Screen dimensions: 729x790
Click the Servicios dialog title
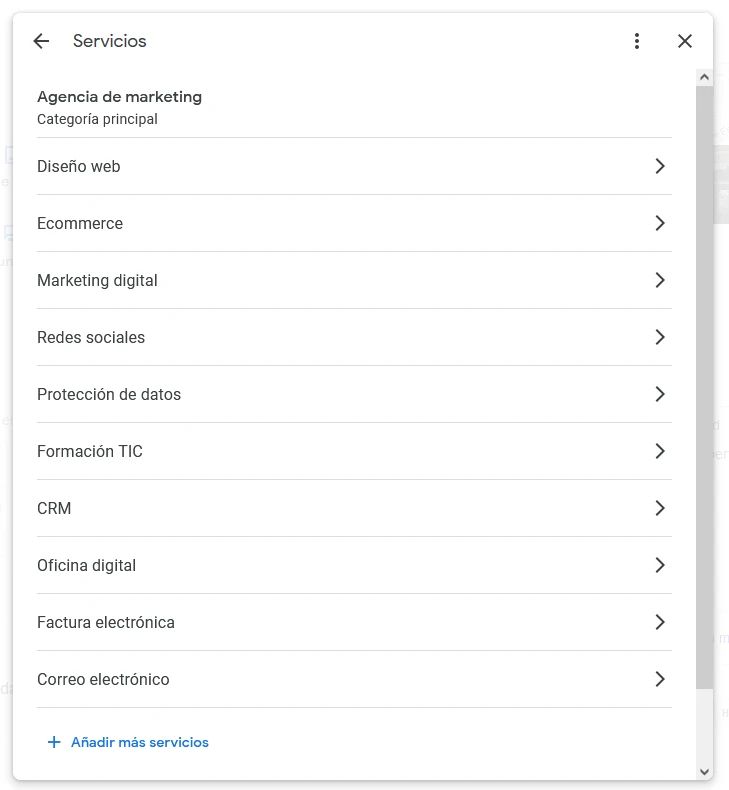click(110, 41)
